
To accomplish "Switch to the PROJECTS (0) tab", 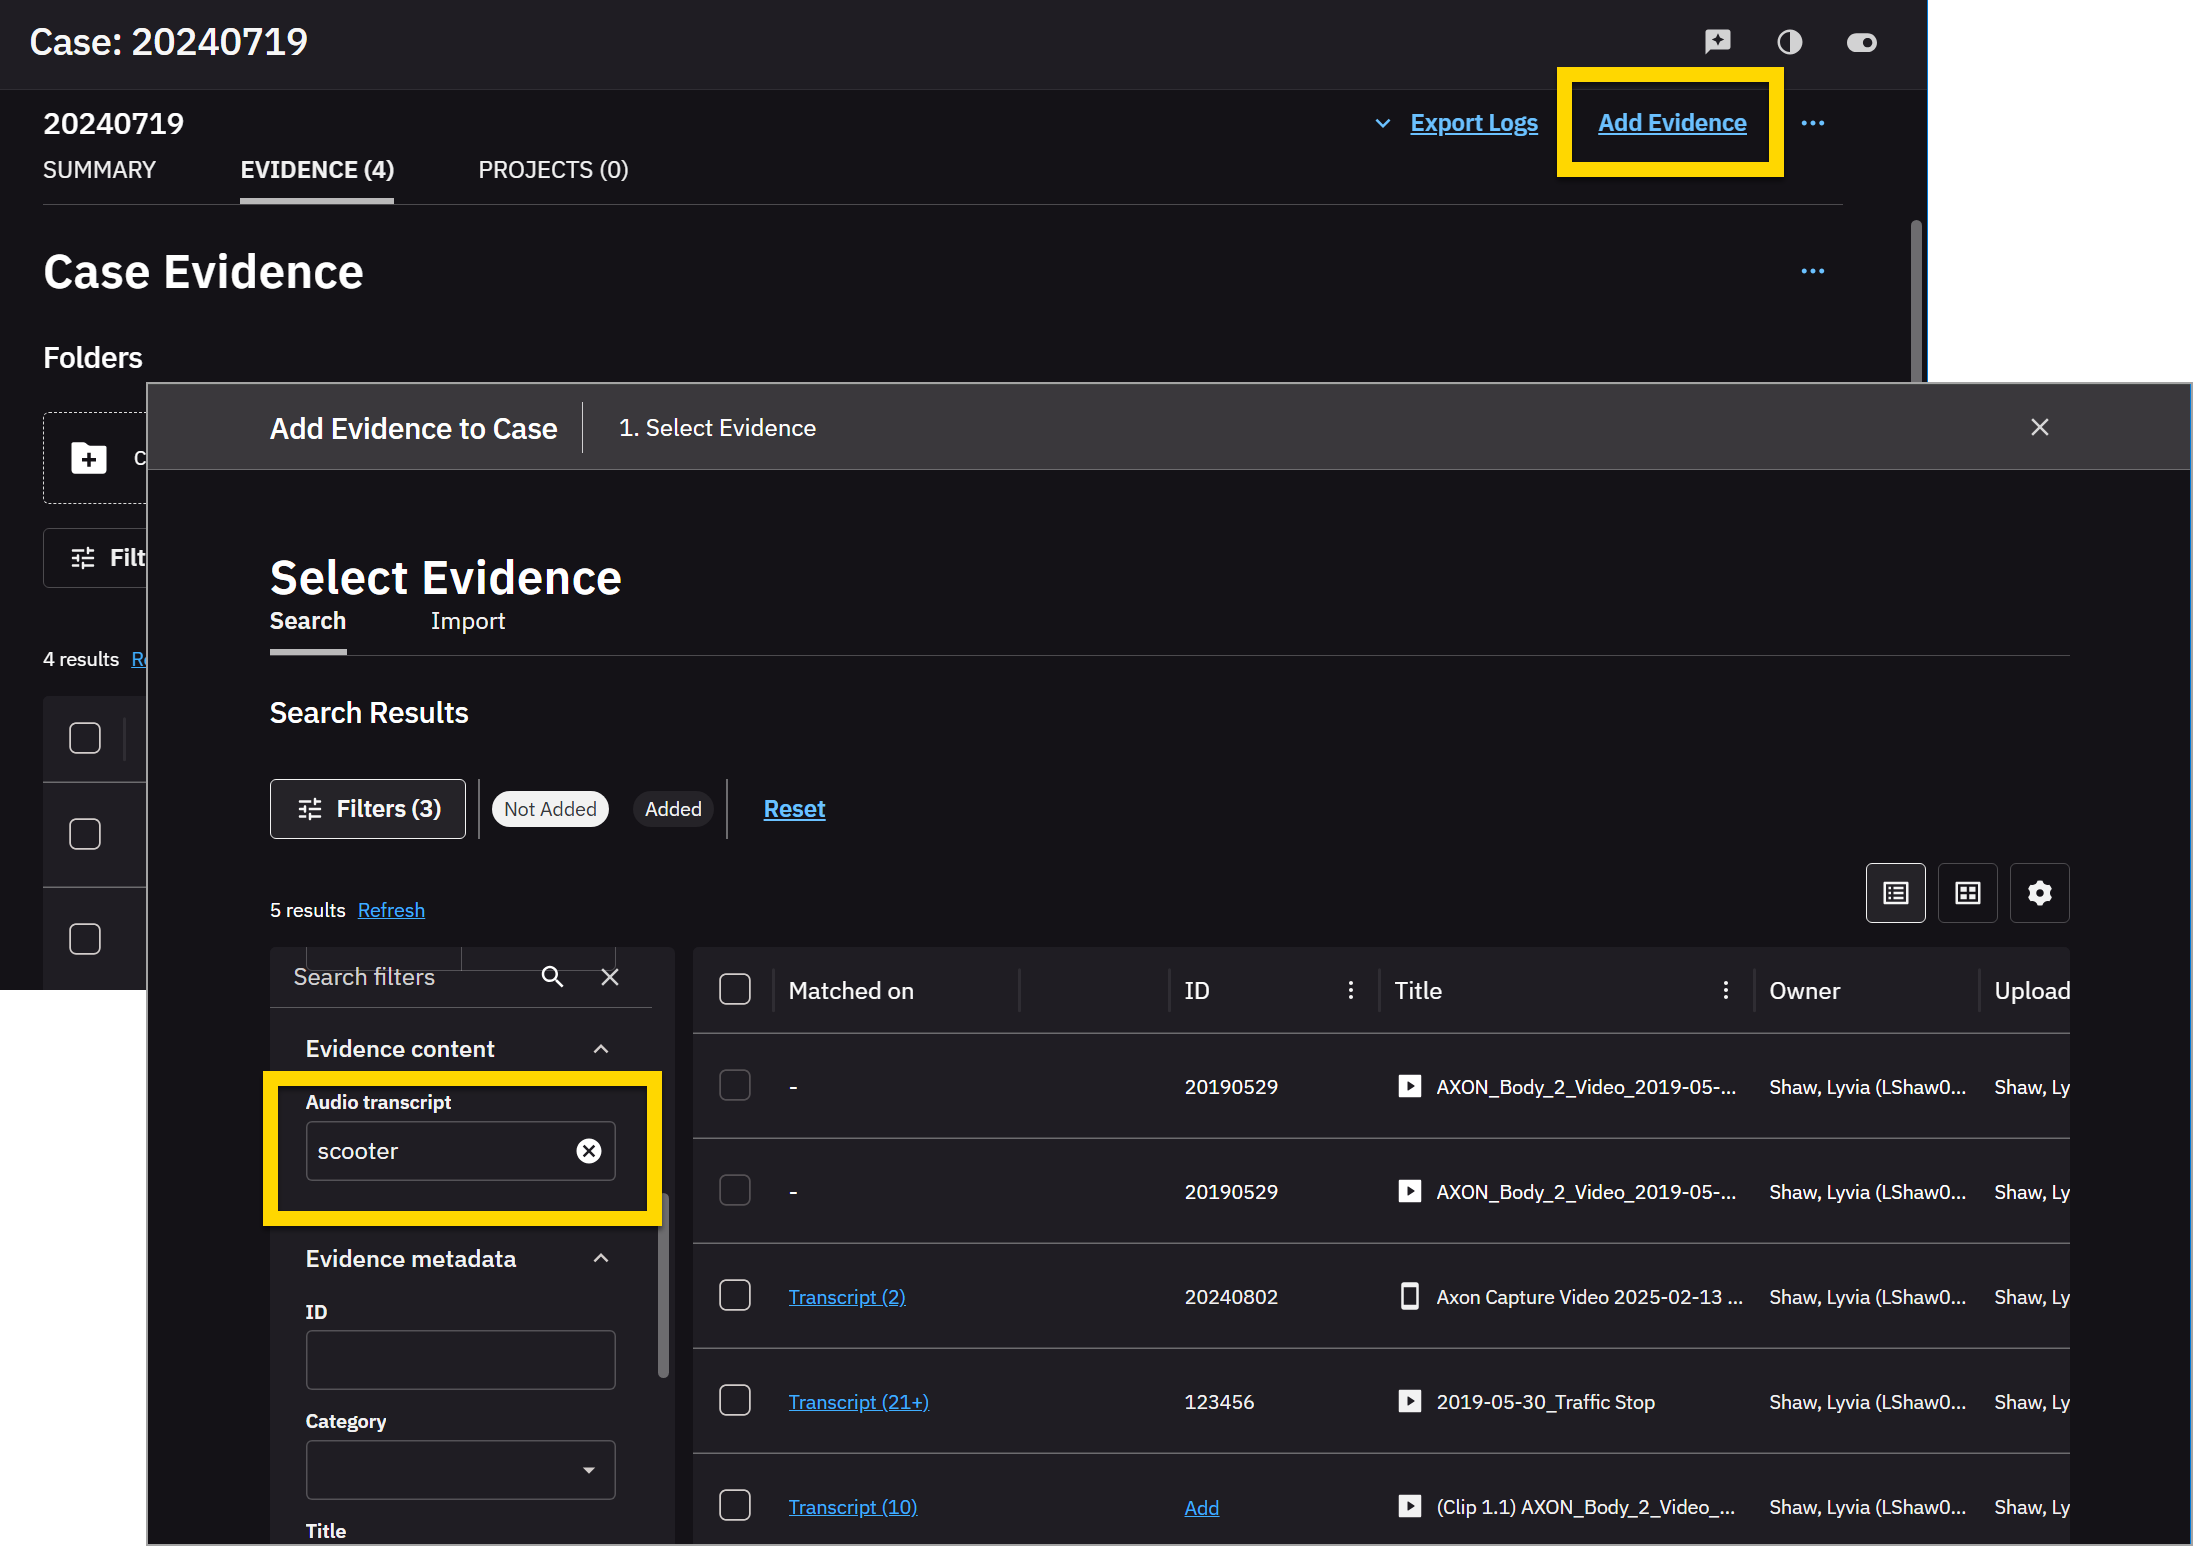I will (x=553, y=170).
